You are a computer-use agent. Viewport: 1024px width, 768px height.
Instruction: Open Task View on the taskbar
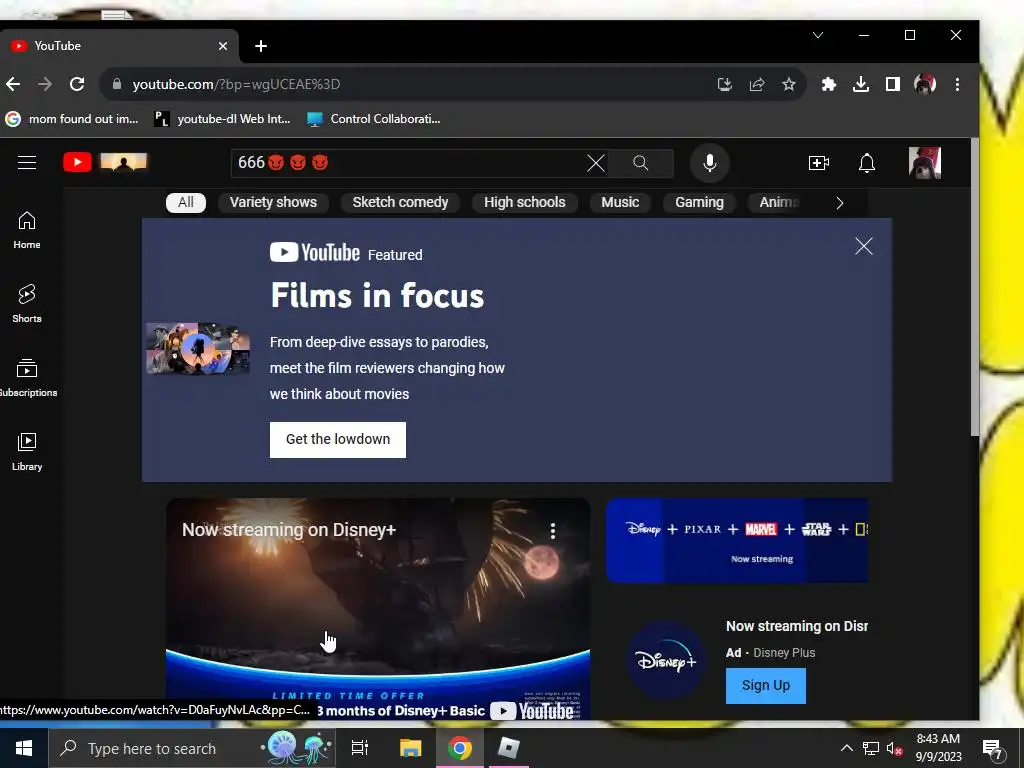pos(360,748)
